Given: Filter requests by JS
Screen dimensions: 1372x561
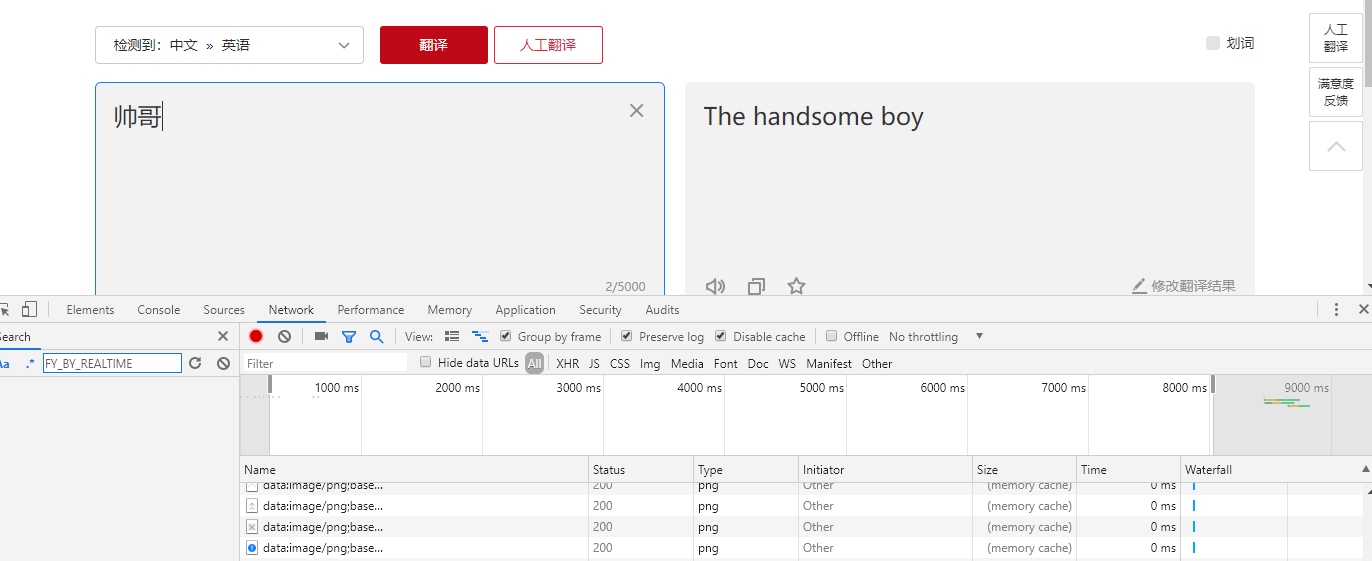Looking at the screenshot, I should click(x=595, y=364).
